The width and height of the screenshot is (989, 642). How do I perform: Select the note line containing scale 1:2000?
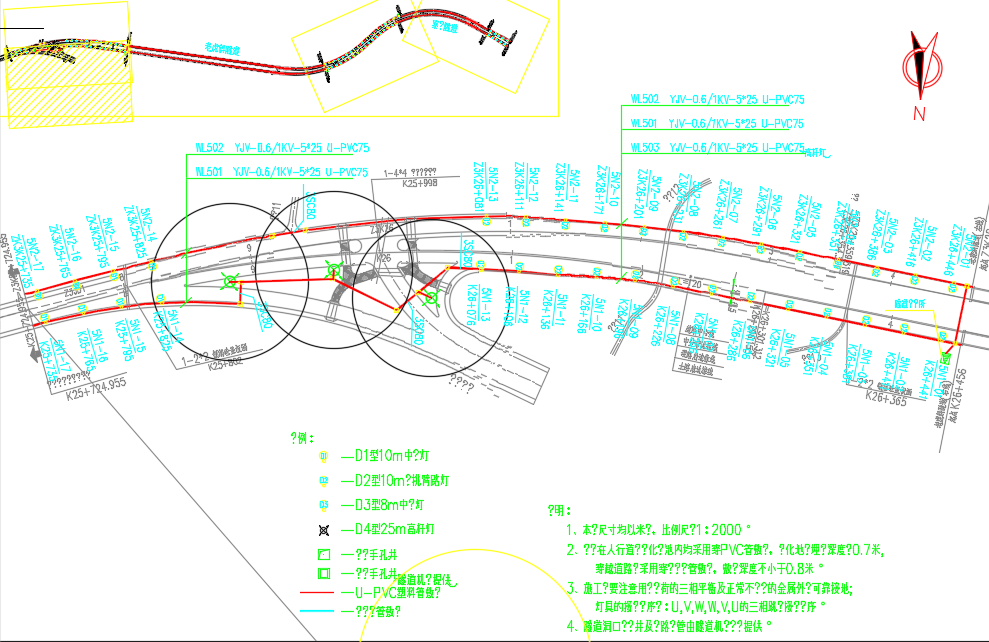pyautogui.click(x=660, y=530)
